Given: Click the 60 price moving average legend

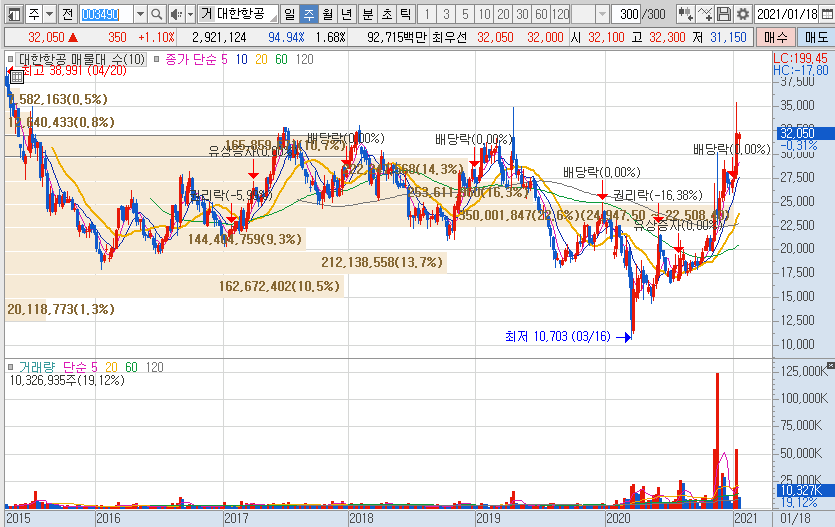Looking at the screenshot, I should pos(281,59).
